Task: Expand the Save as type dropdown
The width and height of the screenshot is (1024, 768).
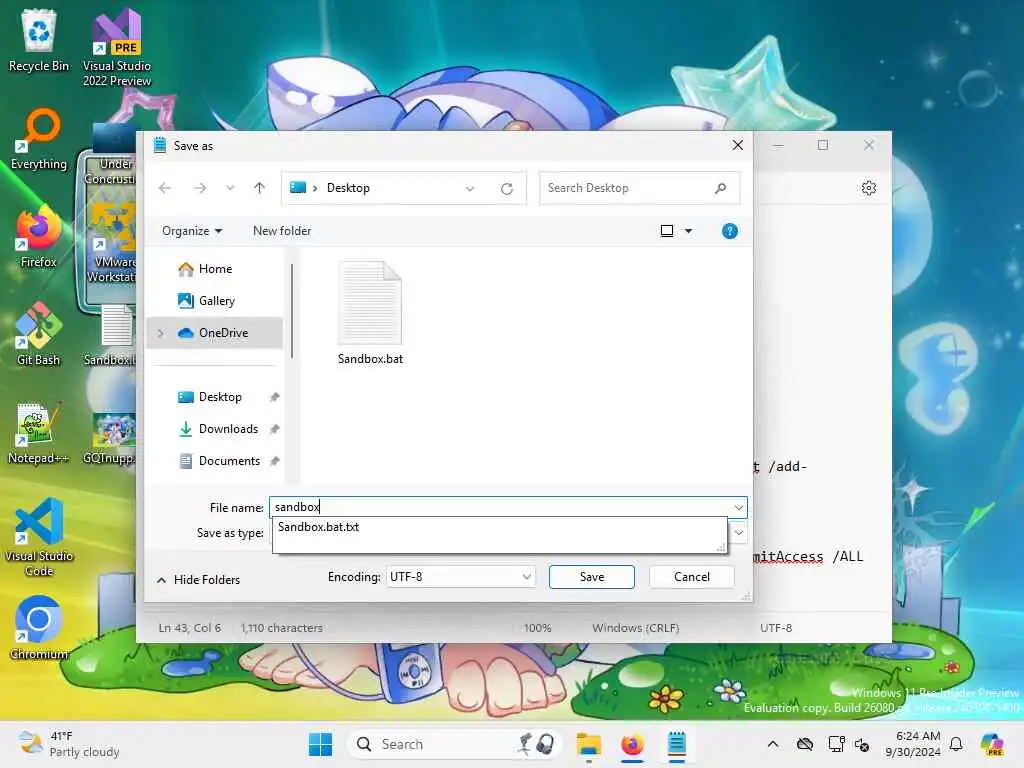Action: [x=739, y=533]
